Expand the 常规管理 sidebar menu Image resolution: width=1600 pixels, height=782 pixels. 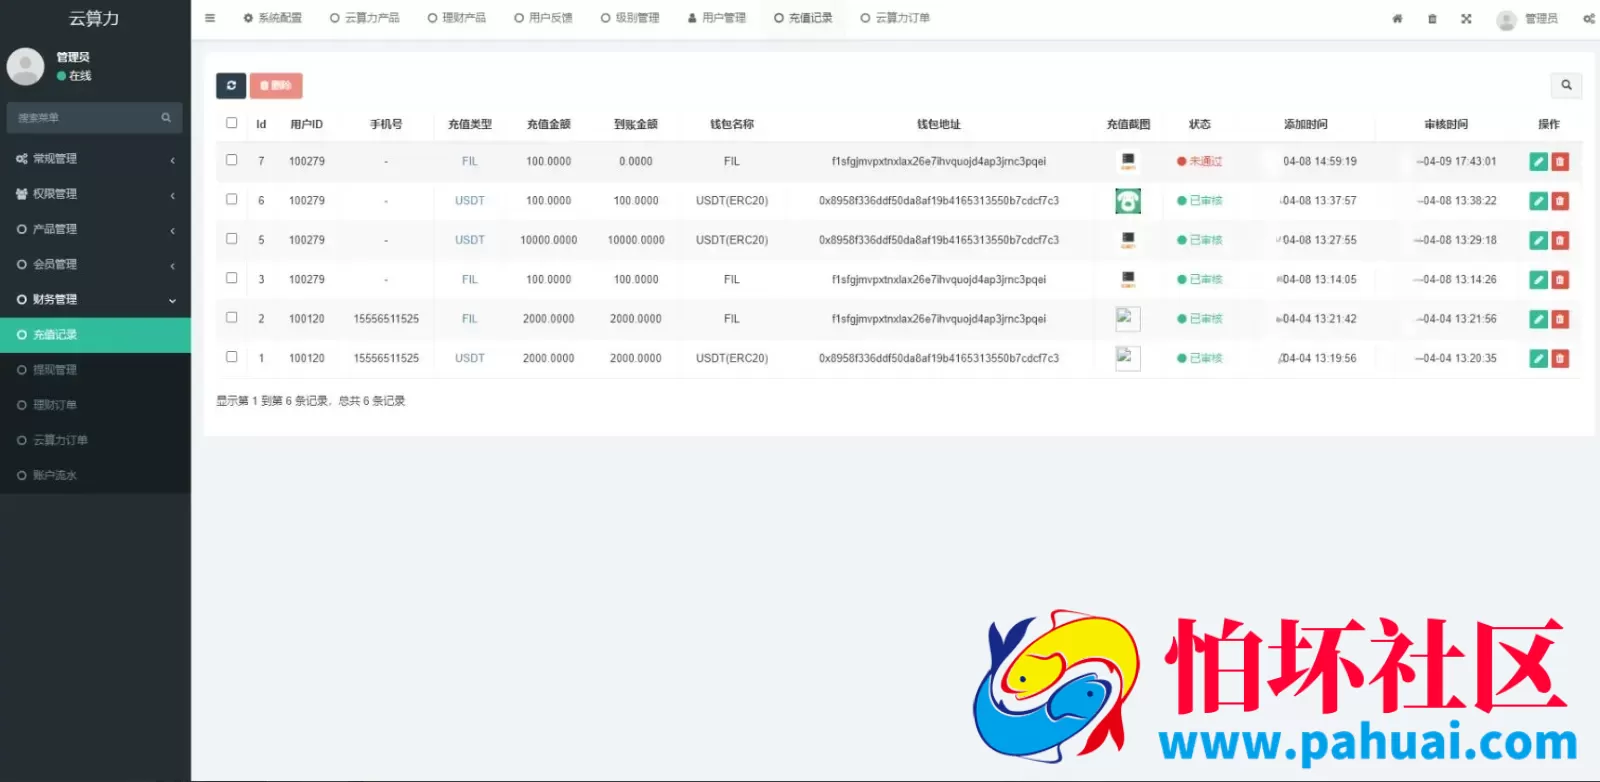point(95,159)
